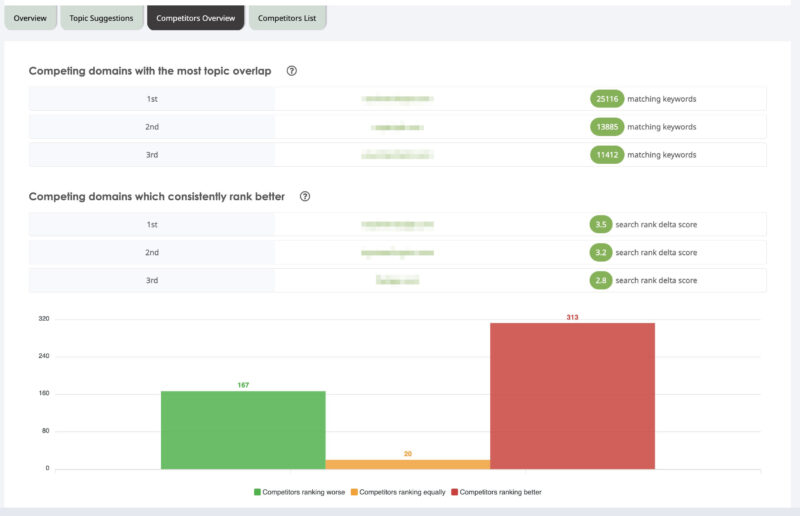The image size is (800, 516).
Task: Click help icon beside topic overlap heading
Action: [292, 71]
